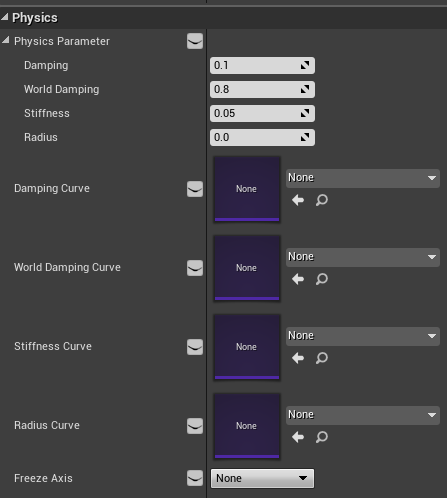447x498 pixels.
Task: Click the World Damping Curve pin toggle icon
Action: tap(195, 268)
